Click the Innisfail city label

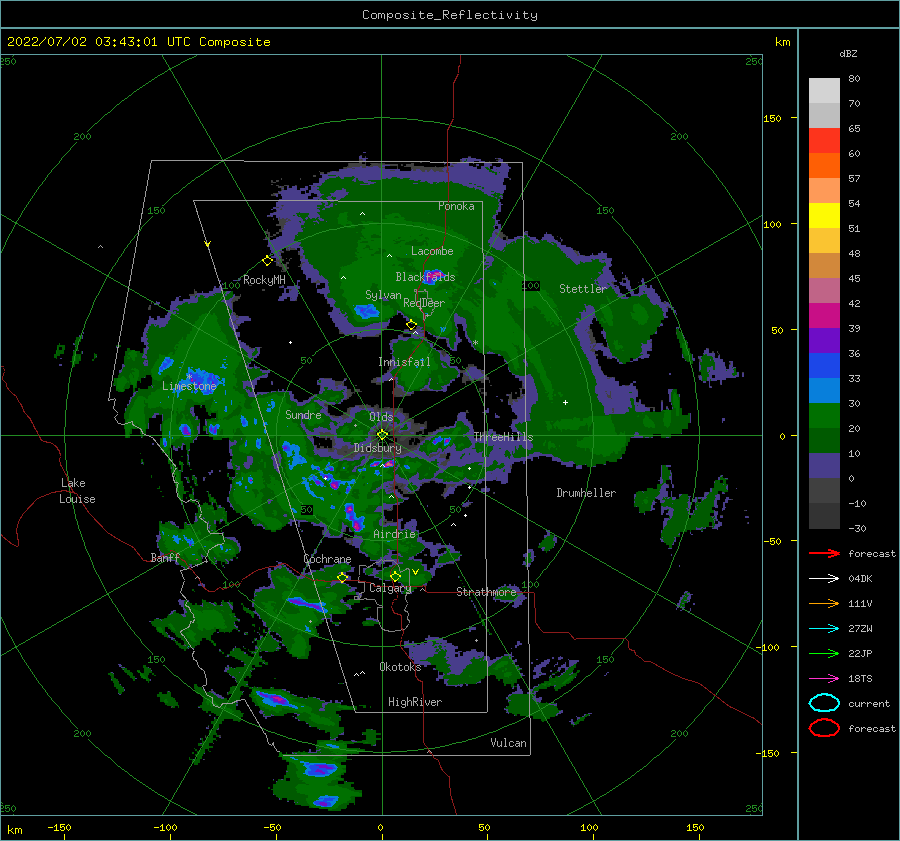coord(404,362)
